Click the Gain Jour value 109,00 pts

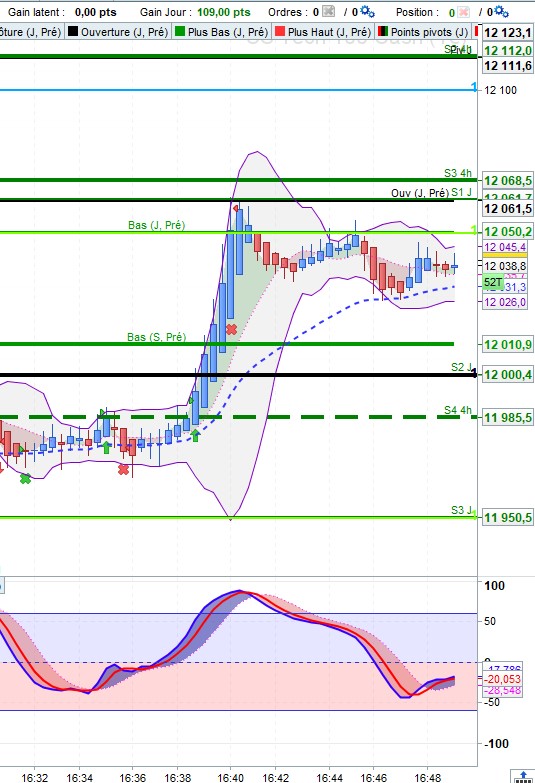click(224, 12)
